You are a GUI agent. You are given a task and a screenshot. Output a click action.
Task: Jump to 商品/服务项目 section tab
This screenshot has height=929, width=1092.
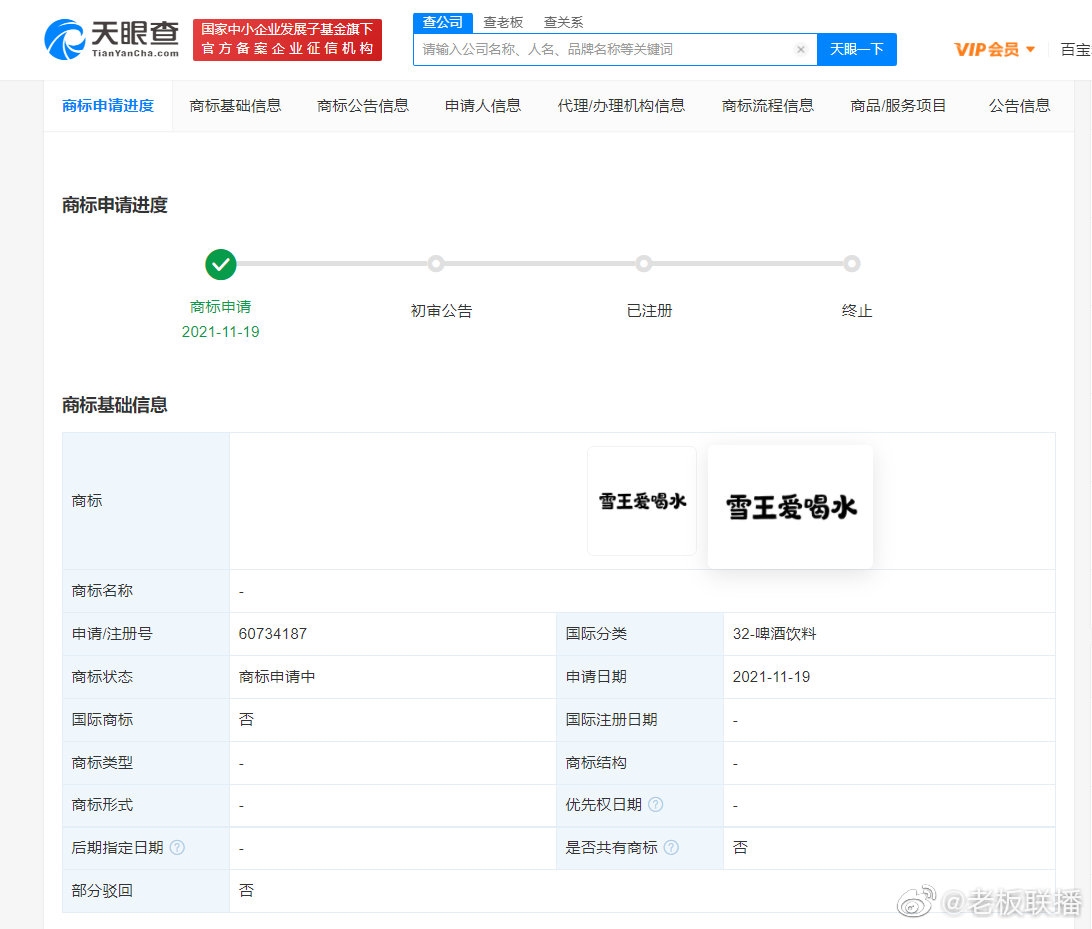pyautogui.click(x=898, y=105)
